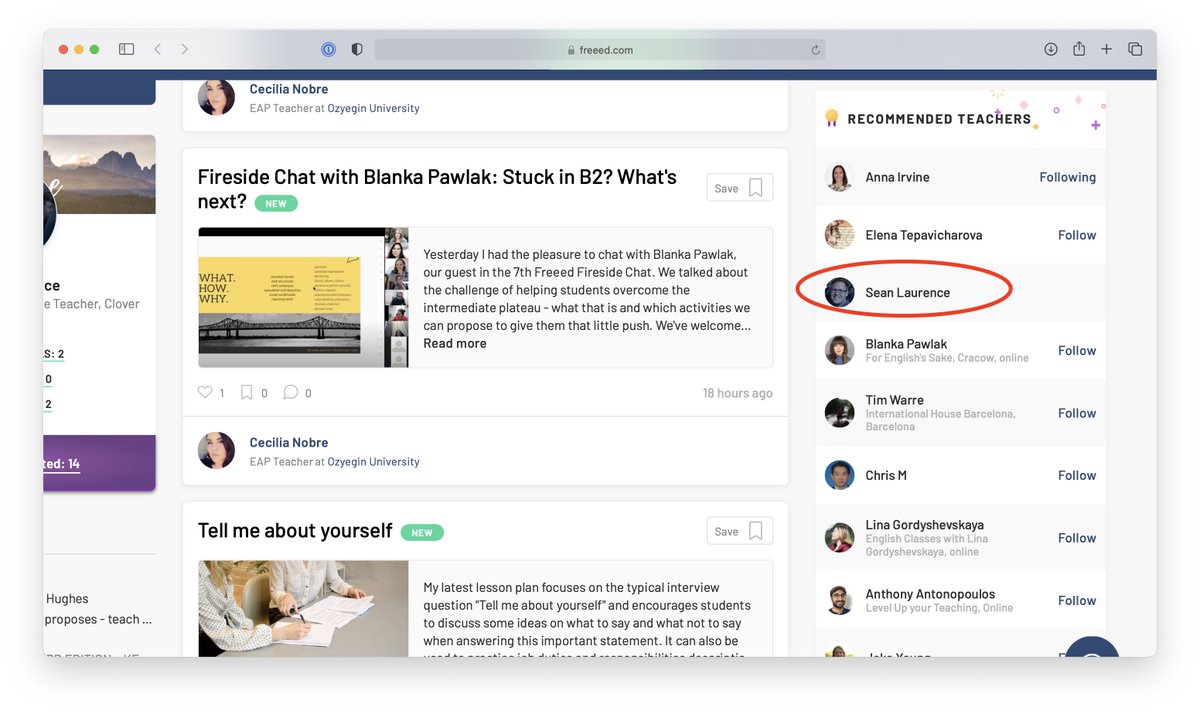Open the 1Password extension icon
The image size is (1200, 714).
328,49
